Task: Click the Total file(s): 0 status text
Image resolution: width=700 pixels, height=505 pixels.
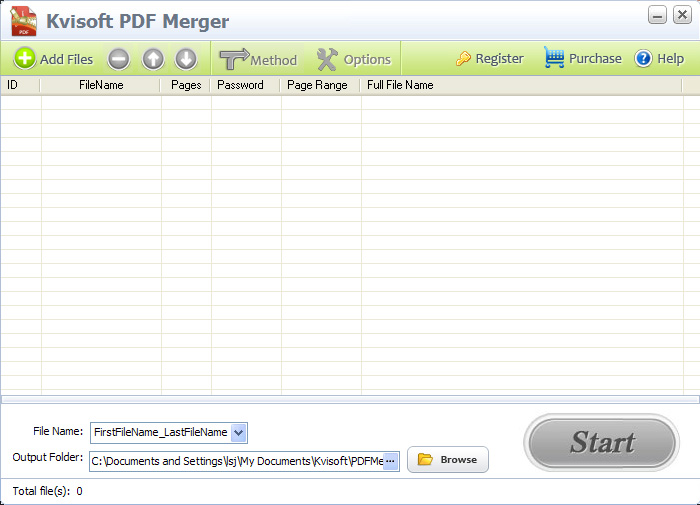Action: [x=47, y=491]
